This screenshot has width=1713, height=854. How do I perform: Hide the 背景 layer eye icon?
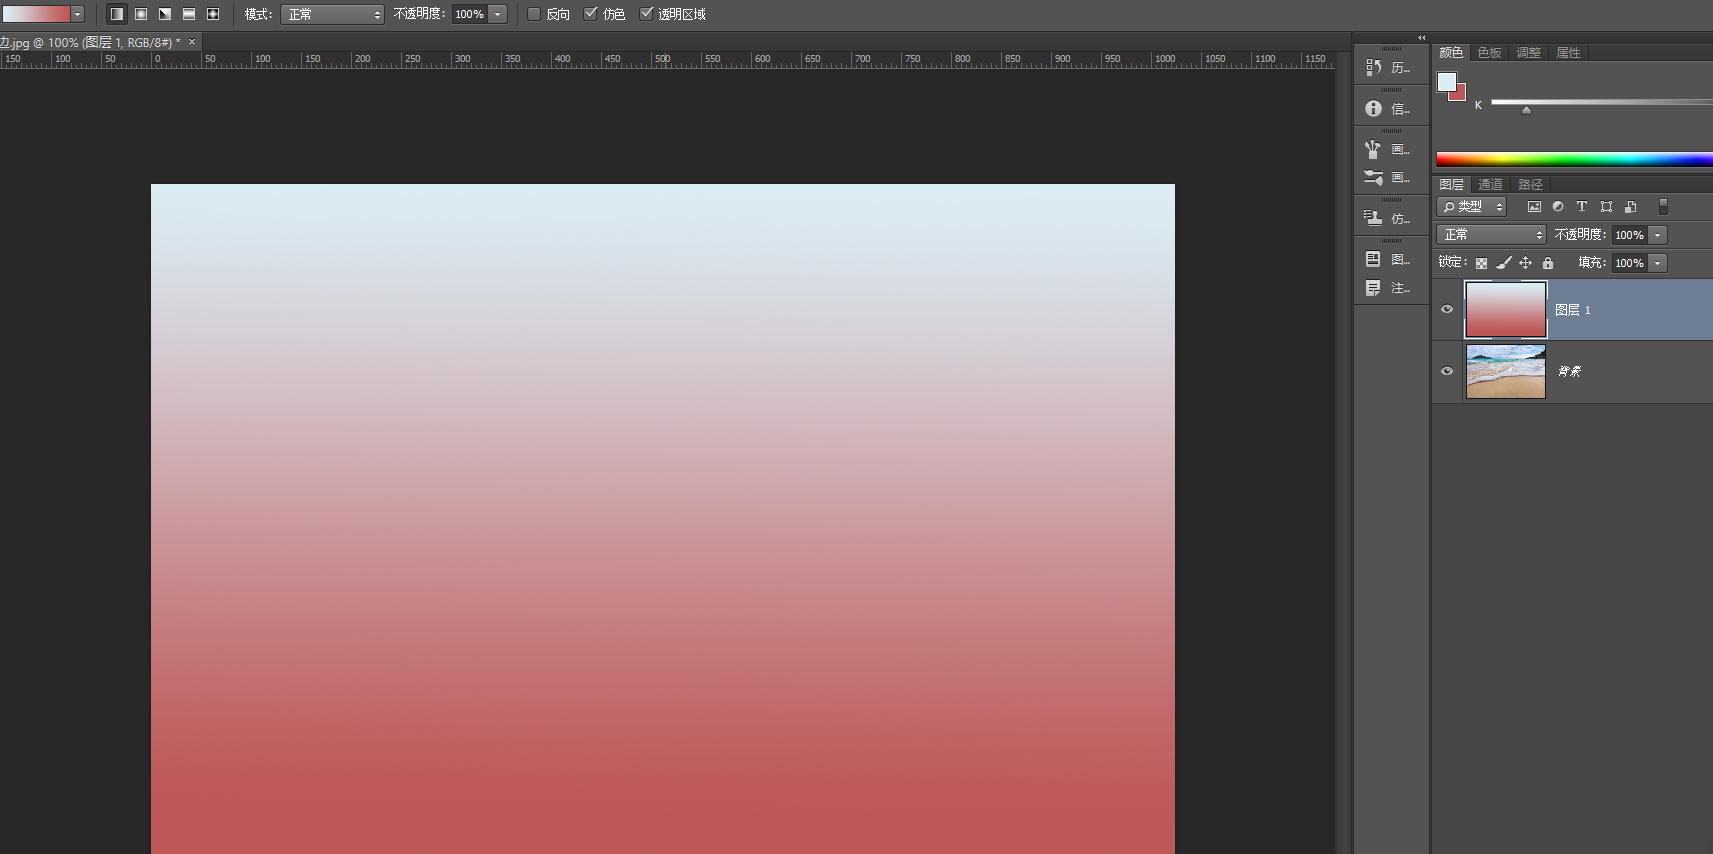pos(1447,371)
